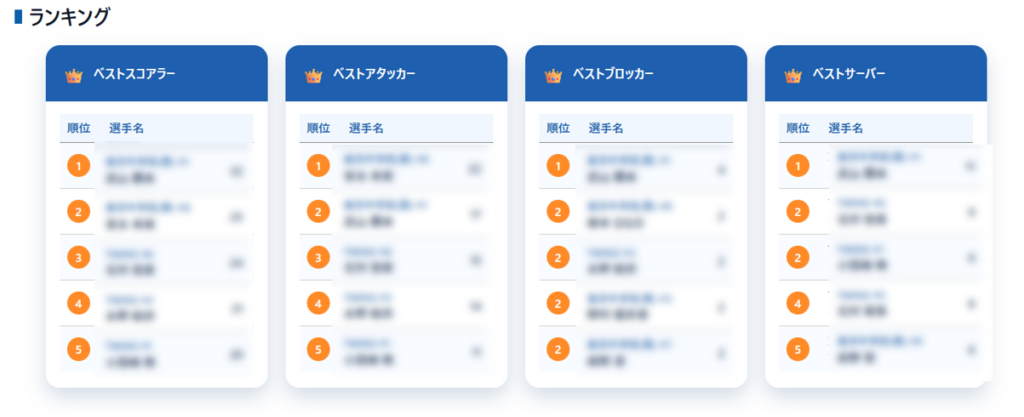Click rank 5 badge in ベストサーバー card

pyautogui.click(x=798, y=349)
